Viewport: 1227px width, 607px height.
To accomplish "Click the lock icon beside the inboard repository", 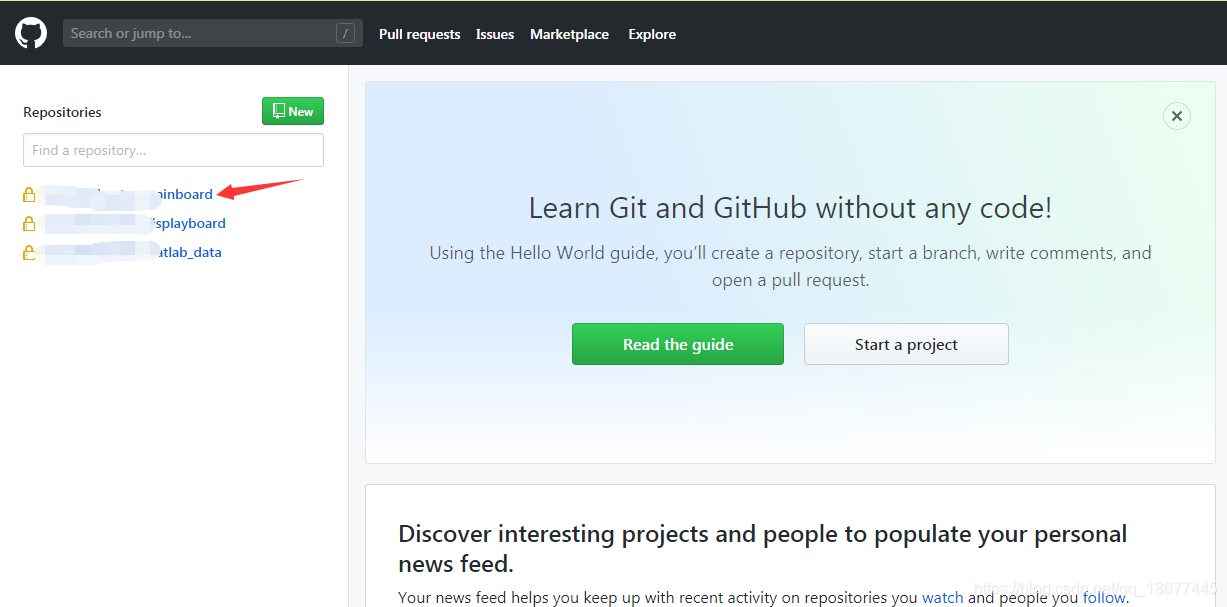I will pos(29,194).
